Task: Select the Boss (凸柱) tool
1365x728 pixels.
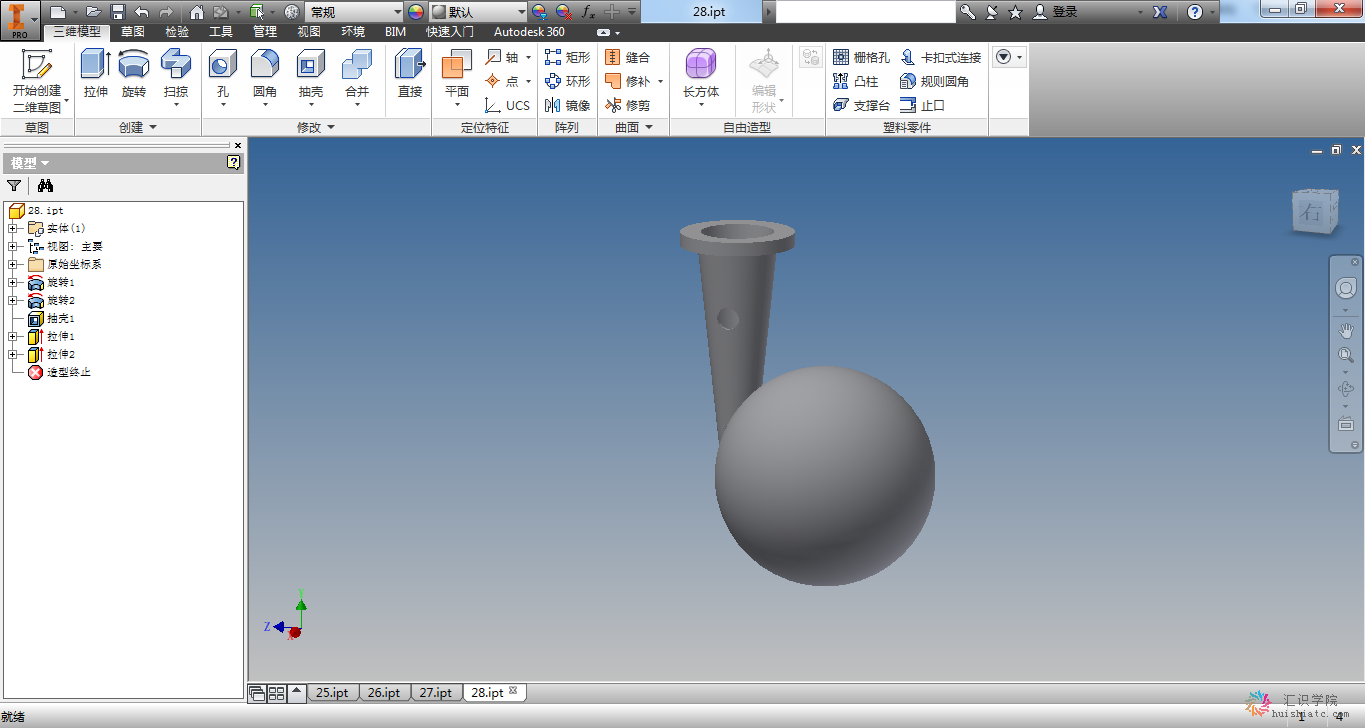Action: tap(856, 81)
